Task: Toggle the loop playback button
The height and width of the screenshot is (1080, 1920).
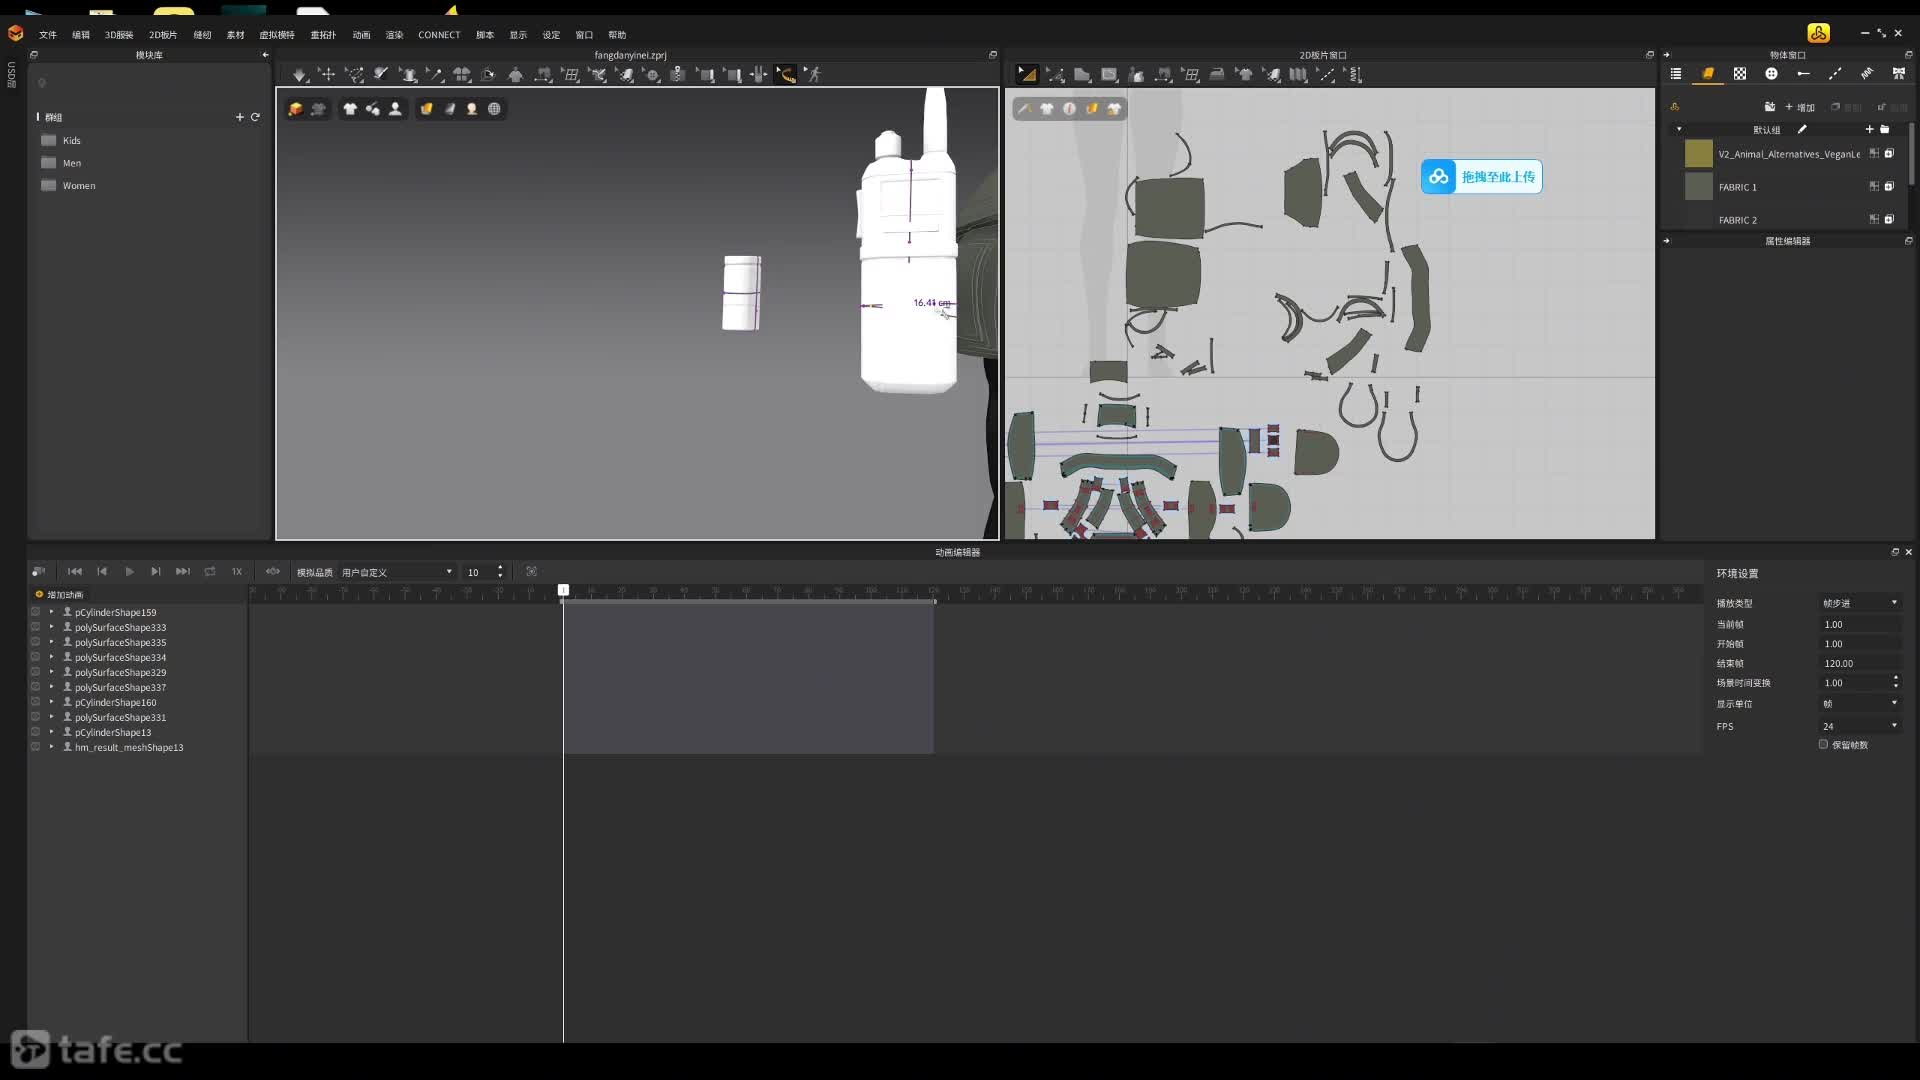Action: click(x=210, y=572)
